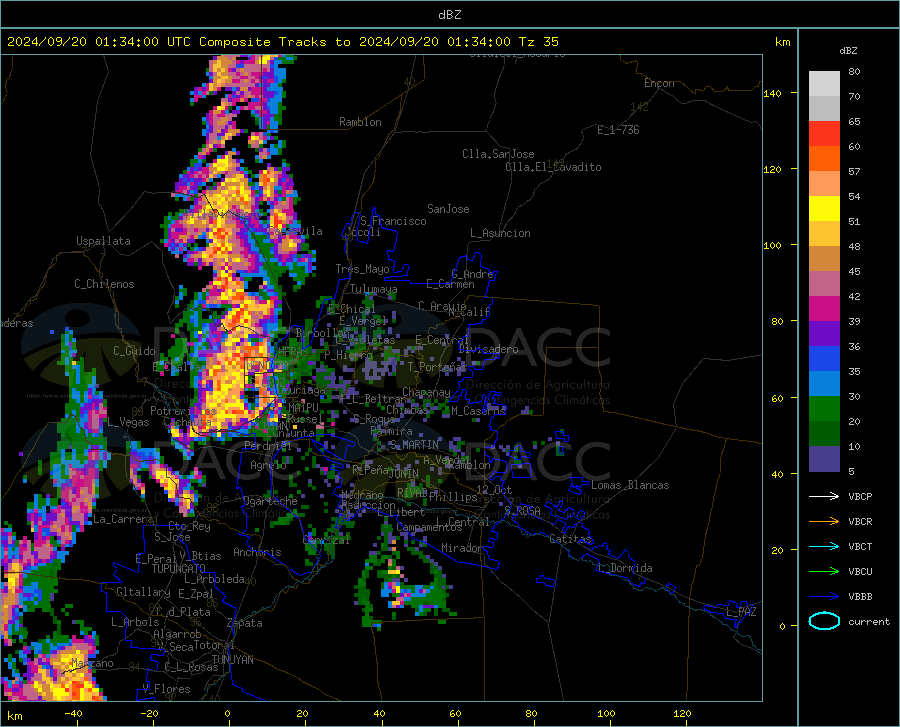Viewport: 900px width, 727px height.
Task: Click the C_Chilenos map label
Action: pyautogui.click(x=104, y=284)
